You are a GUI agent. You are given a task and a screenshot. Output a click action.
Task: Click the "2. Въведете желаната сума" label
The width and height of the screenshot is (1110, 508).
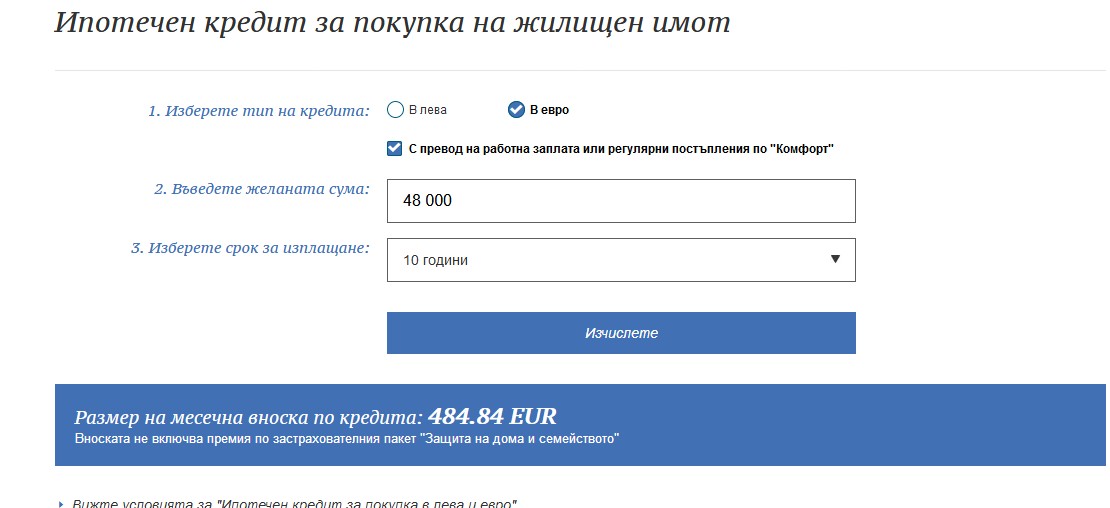pyautogui.click(x=262, y=189)
